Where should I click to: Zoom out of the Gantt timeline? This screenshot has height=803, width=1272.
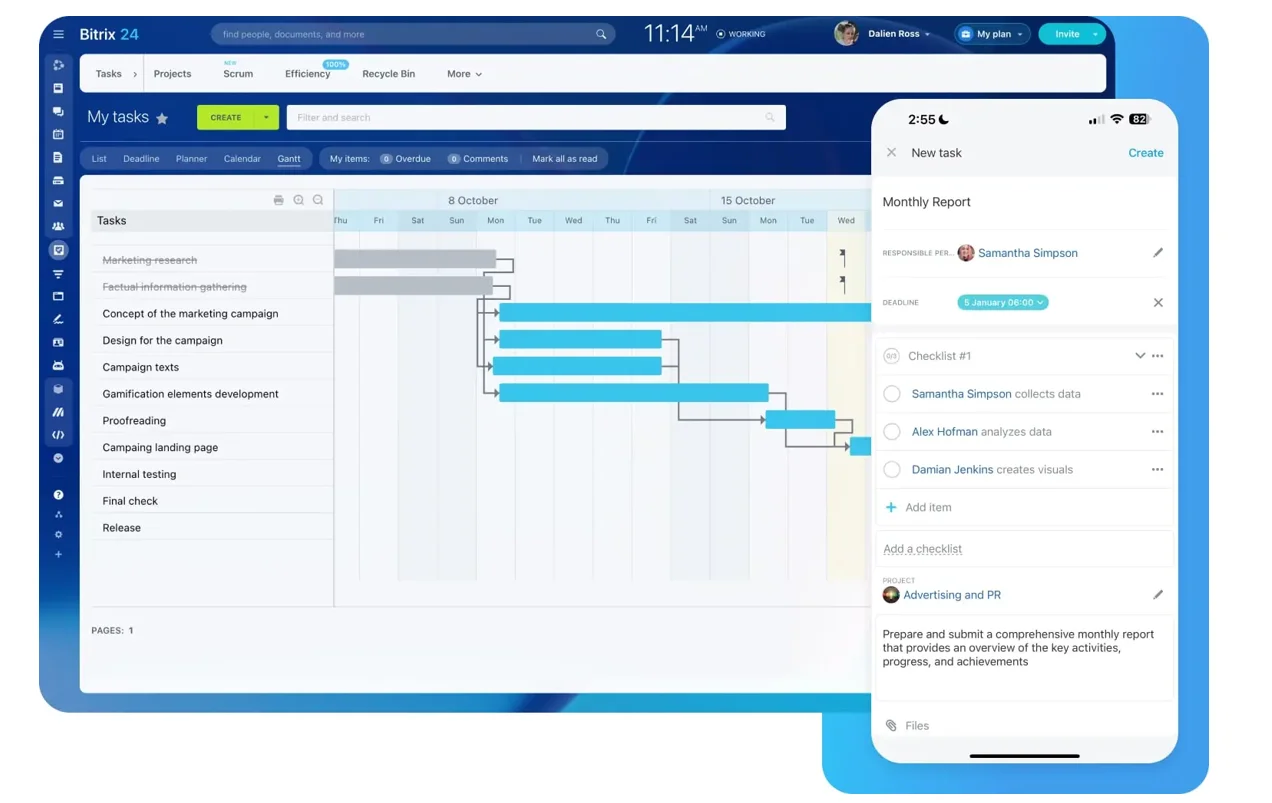(318, 199)
